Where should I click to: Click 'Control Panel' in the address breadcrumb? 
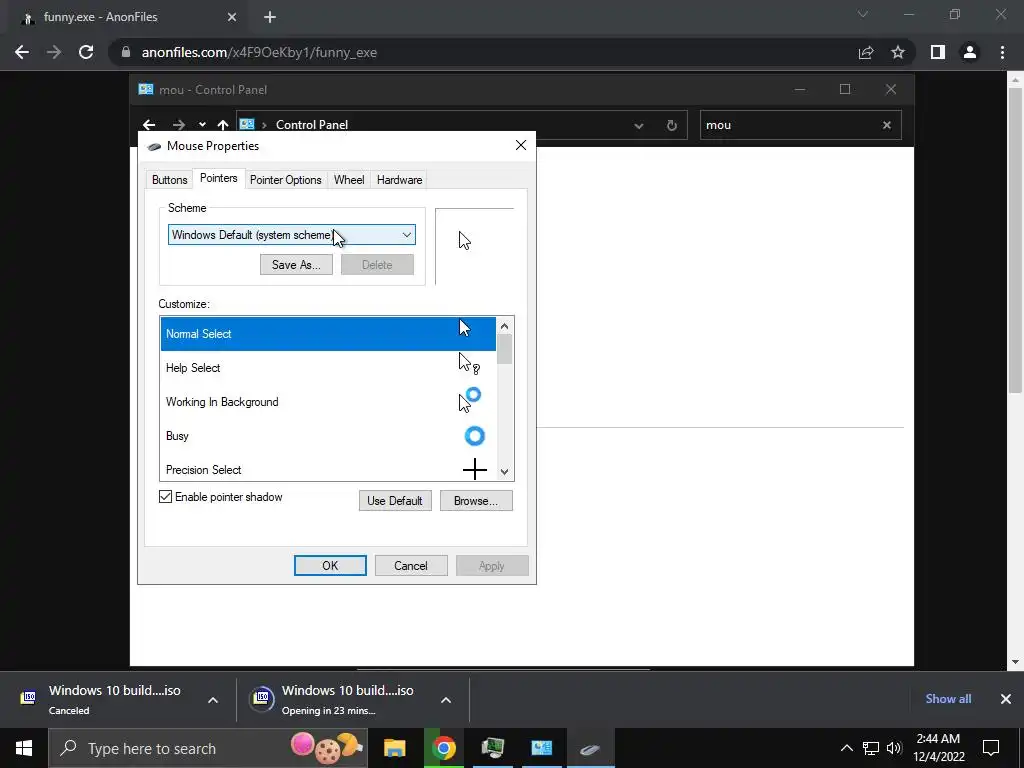[312, 125]
